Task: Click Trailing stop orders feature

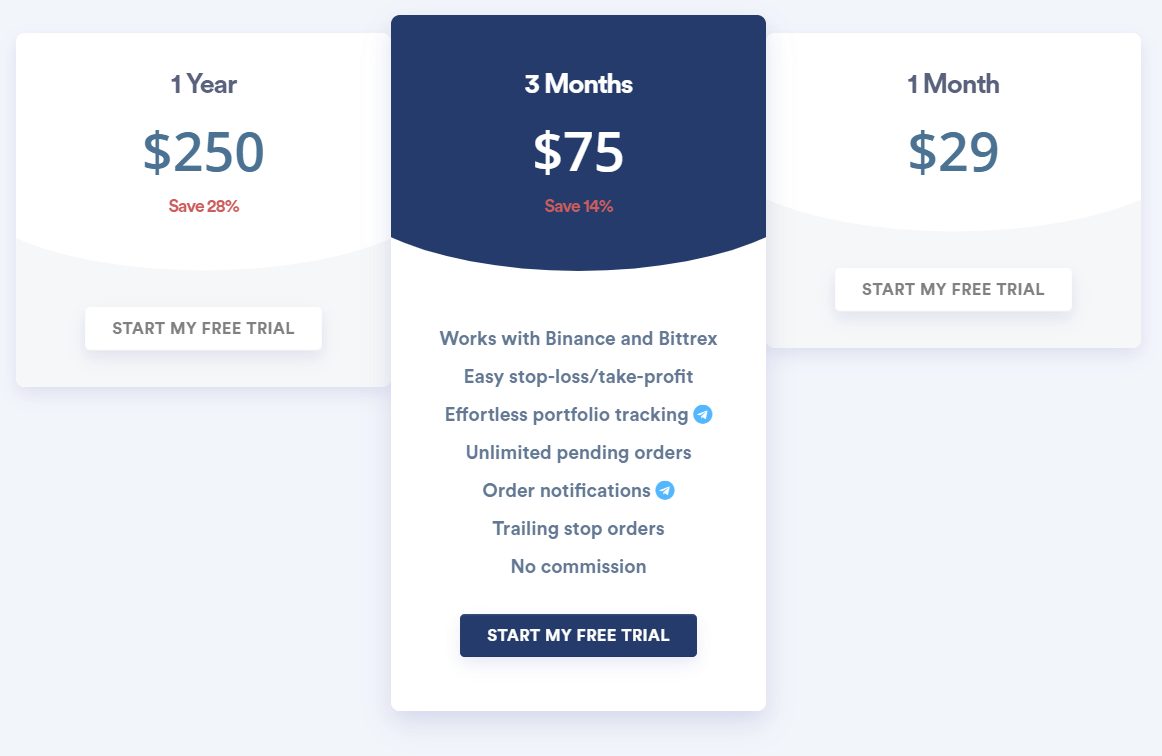Action: (579, 528)
